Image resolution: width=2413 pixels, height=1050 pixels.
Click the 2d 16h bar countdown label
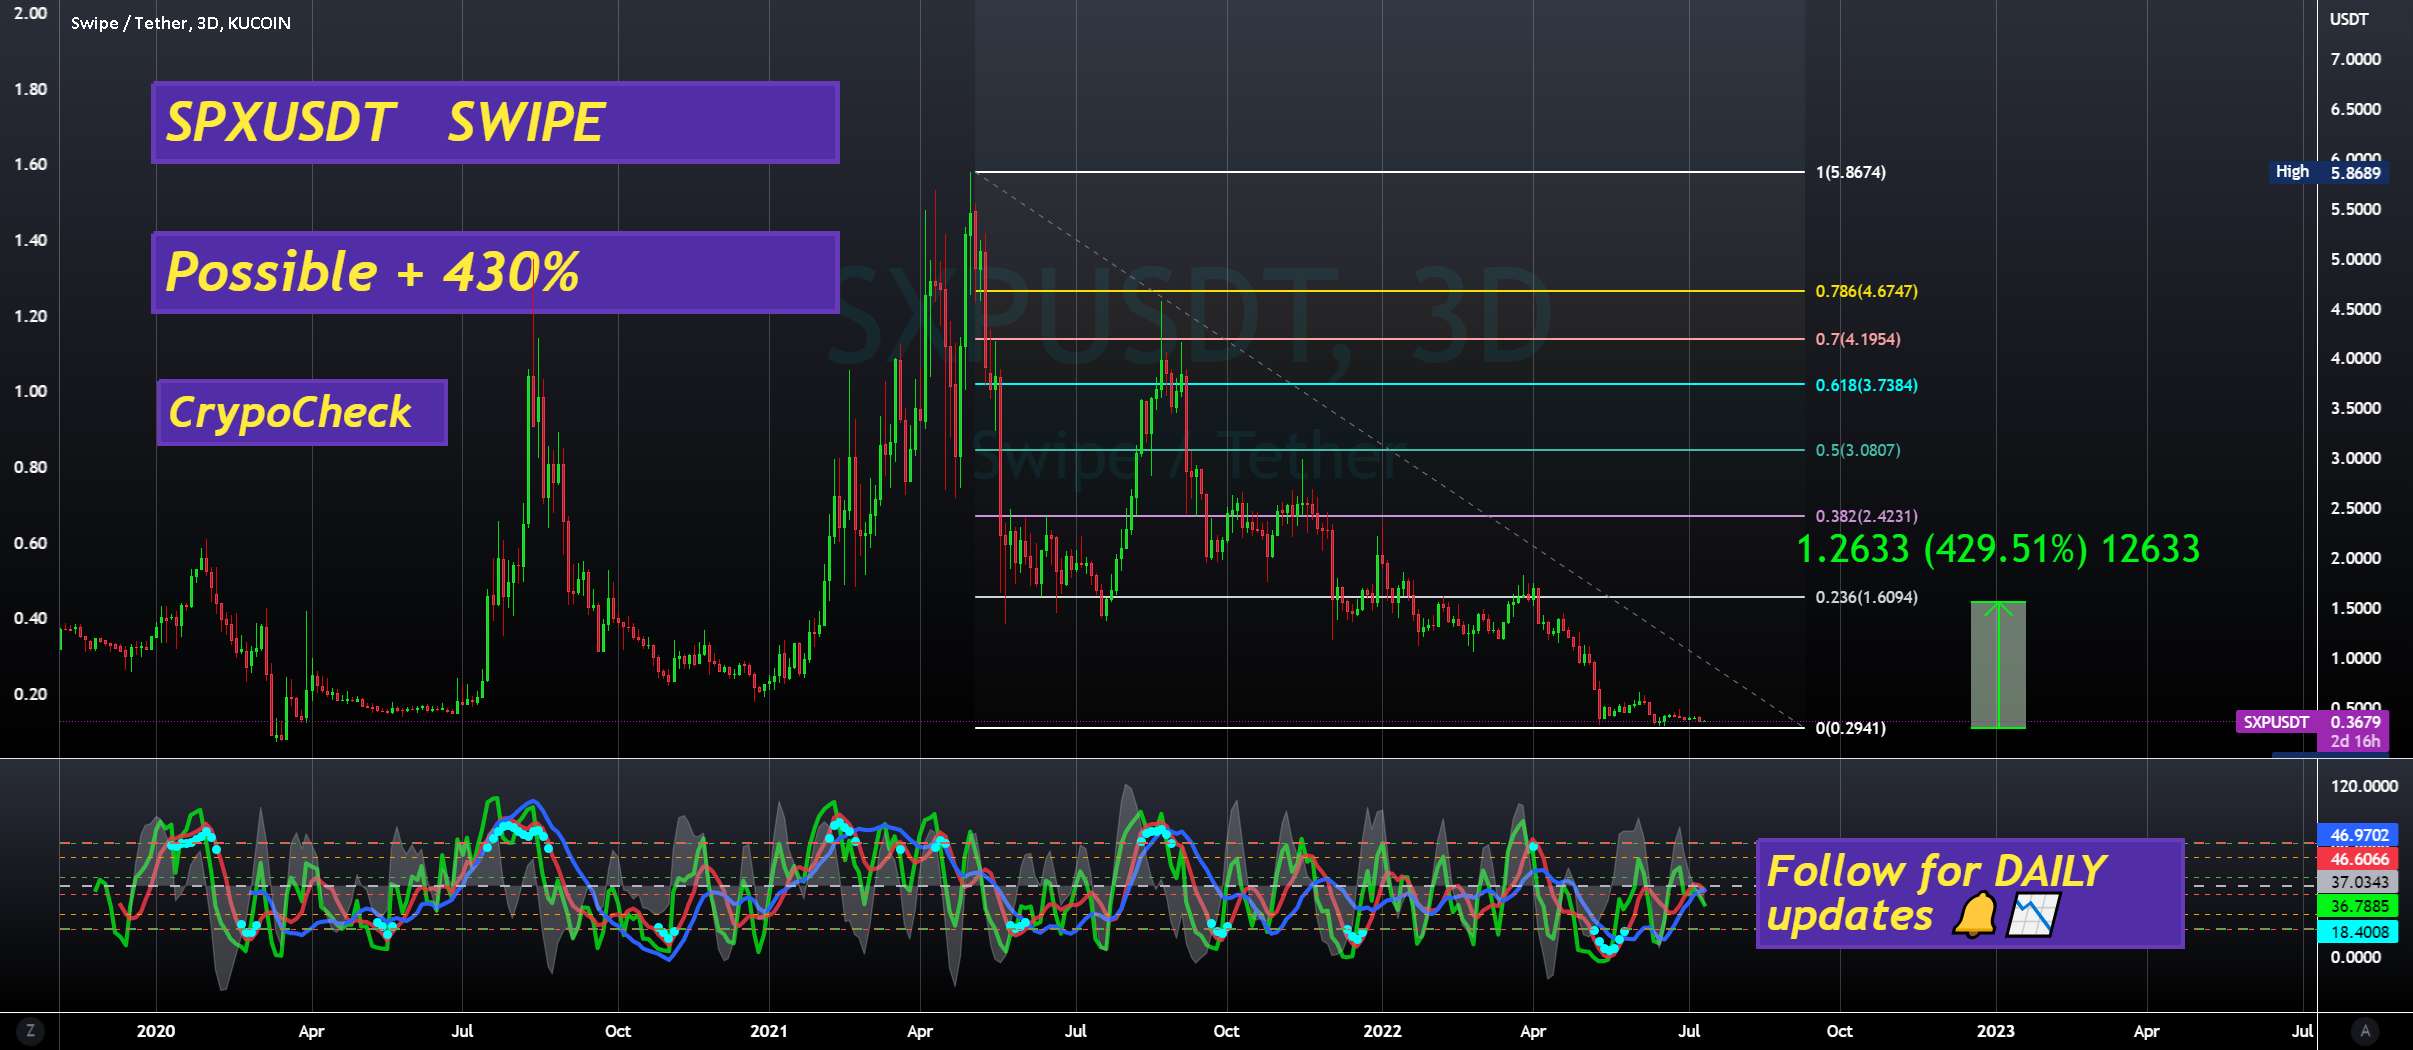pos(2355,742)
